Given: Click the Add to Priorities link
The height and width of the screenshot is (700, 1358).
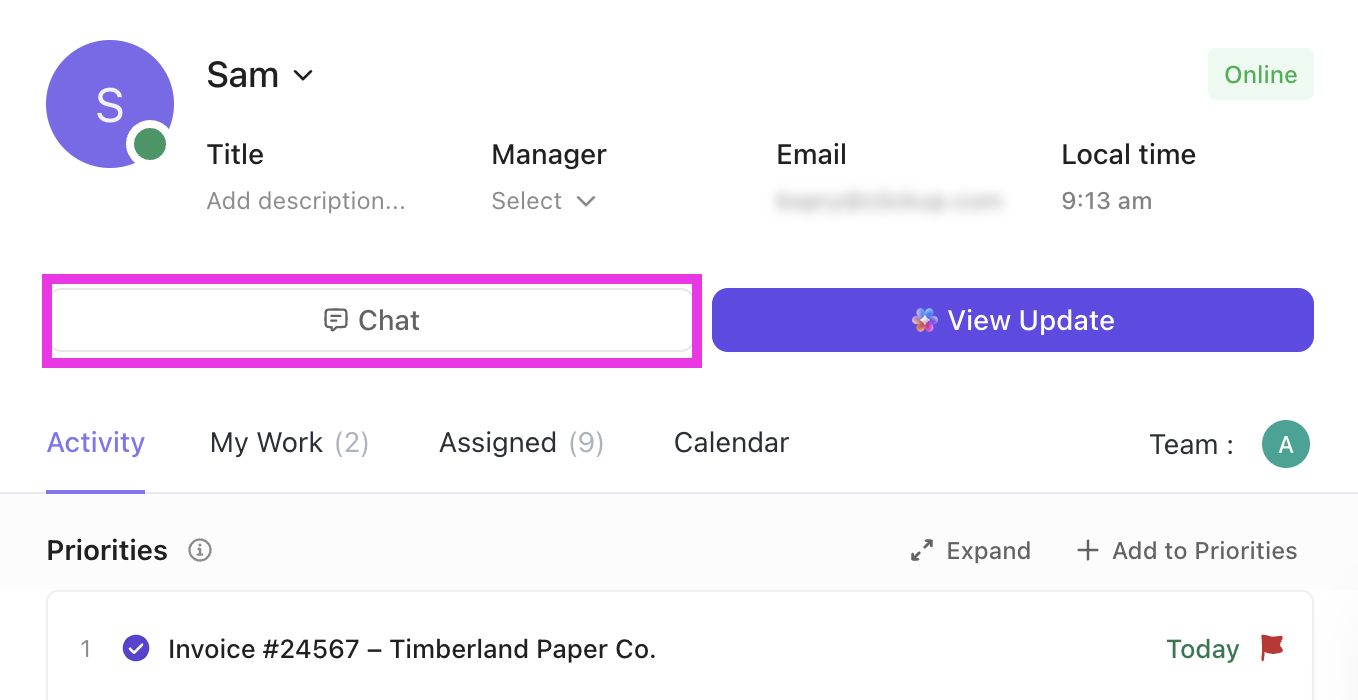Looking at the screenshot, I should pyautogui.click(x=1204, y=550).
